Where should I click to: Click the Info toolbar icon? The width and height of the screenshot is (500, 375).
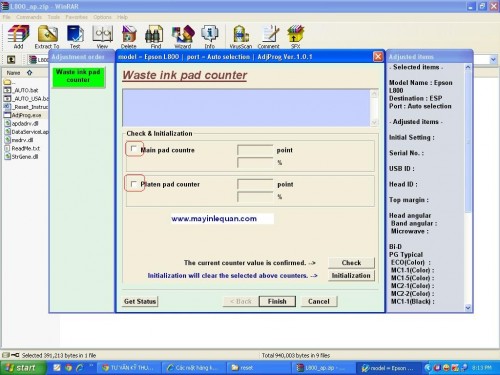click(209, 37)
